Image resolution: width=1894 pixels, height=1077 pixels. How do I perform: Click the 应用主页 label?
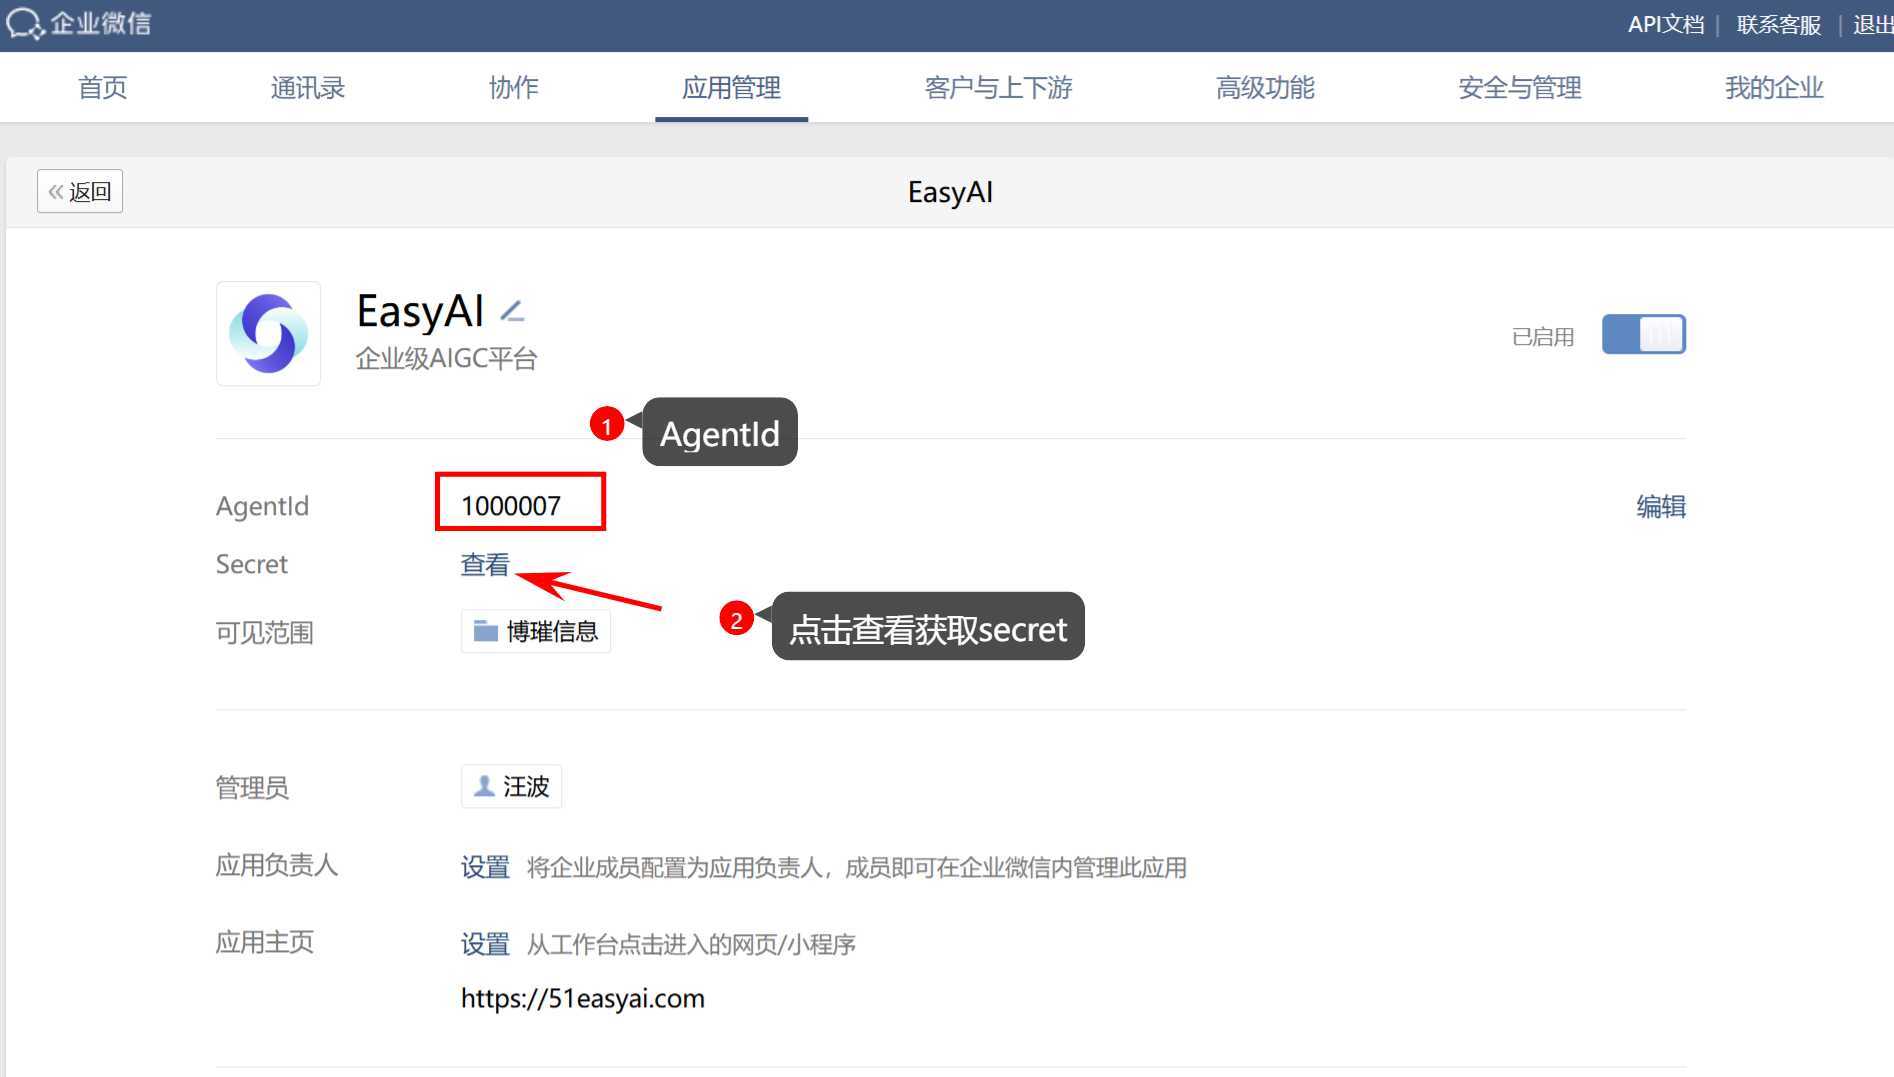click(265, 942)
